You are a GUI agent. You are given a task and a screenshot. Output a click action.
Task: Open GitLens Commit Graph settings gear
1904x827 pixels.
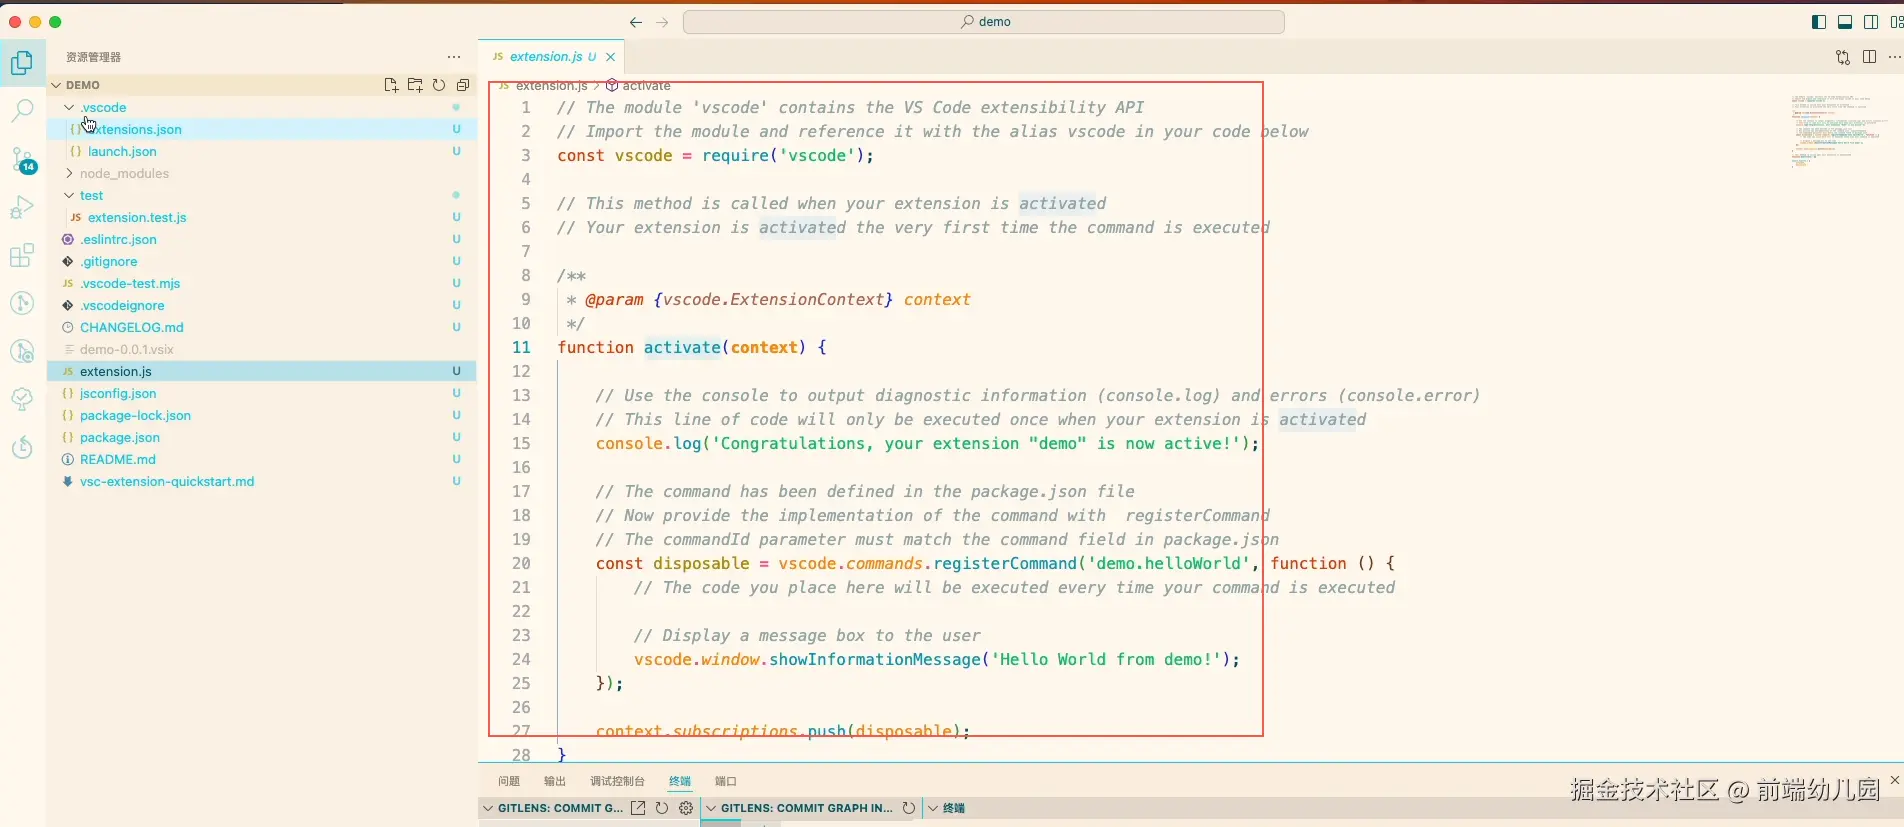tap(686, 808)
